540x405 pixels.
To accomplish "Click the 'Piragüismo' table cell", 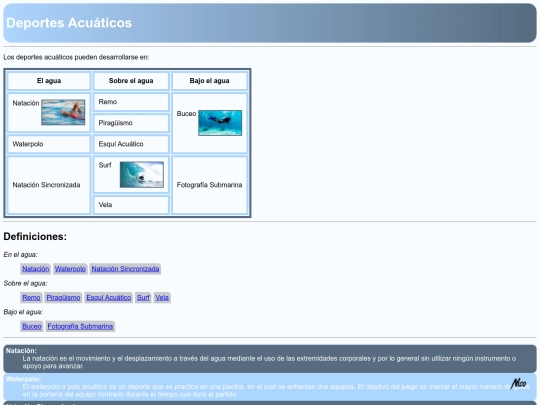I will [x=131, y=123].
